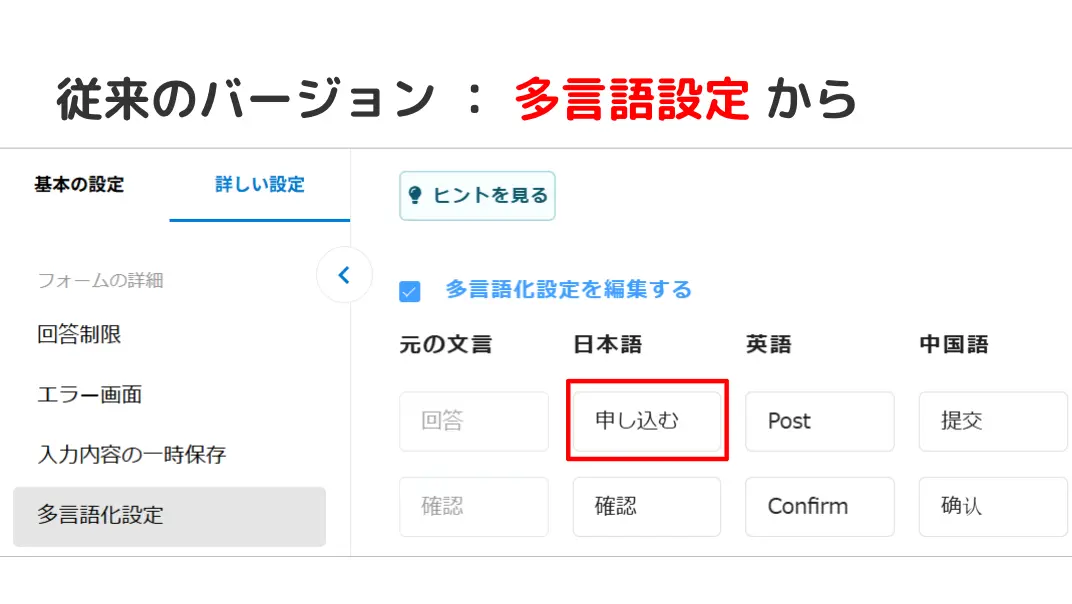Click the Japanese field containing 申し込む

point(647,421)
